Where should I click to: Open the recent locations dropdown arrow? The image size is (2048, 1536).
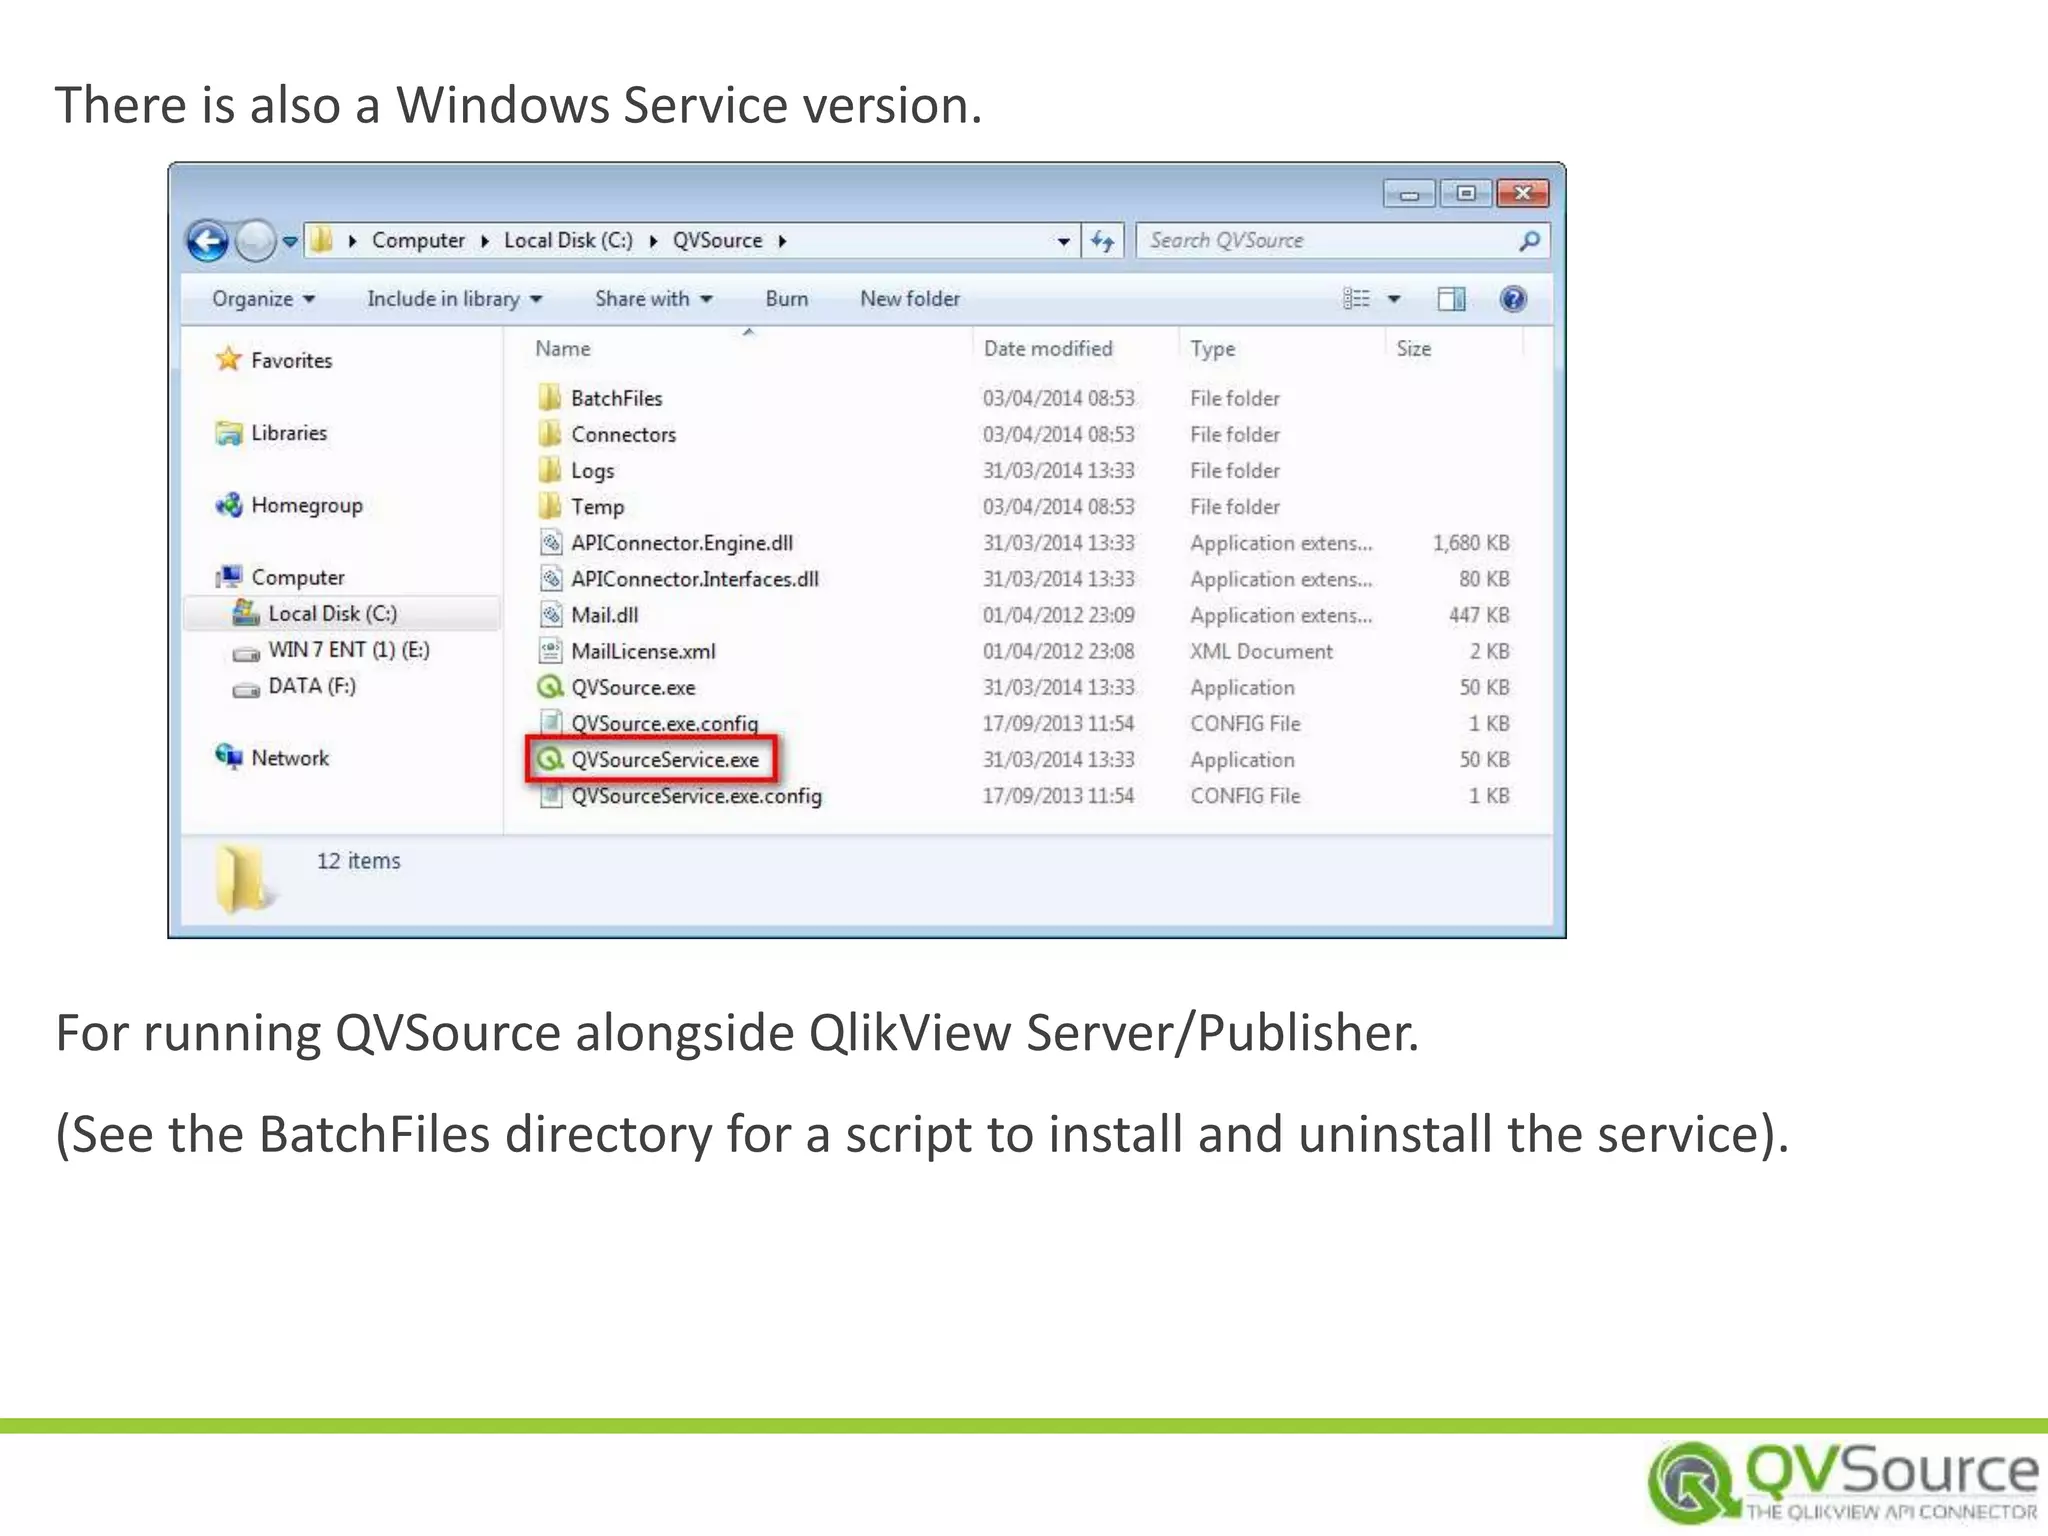(290, 241)
